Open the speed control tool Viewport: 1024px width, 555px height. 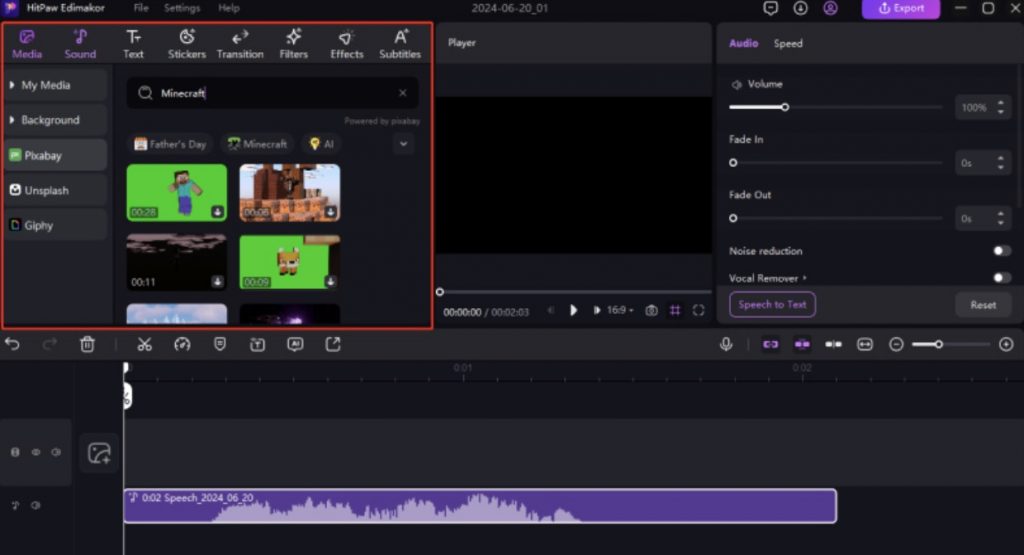tap(182, 344)
